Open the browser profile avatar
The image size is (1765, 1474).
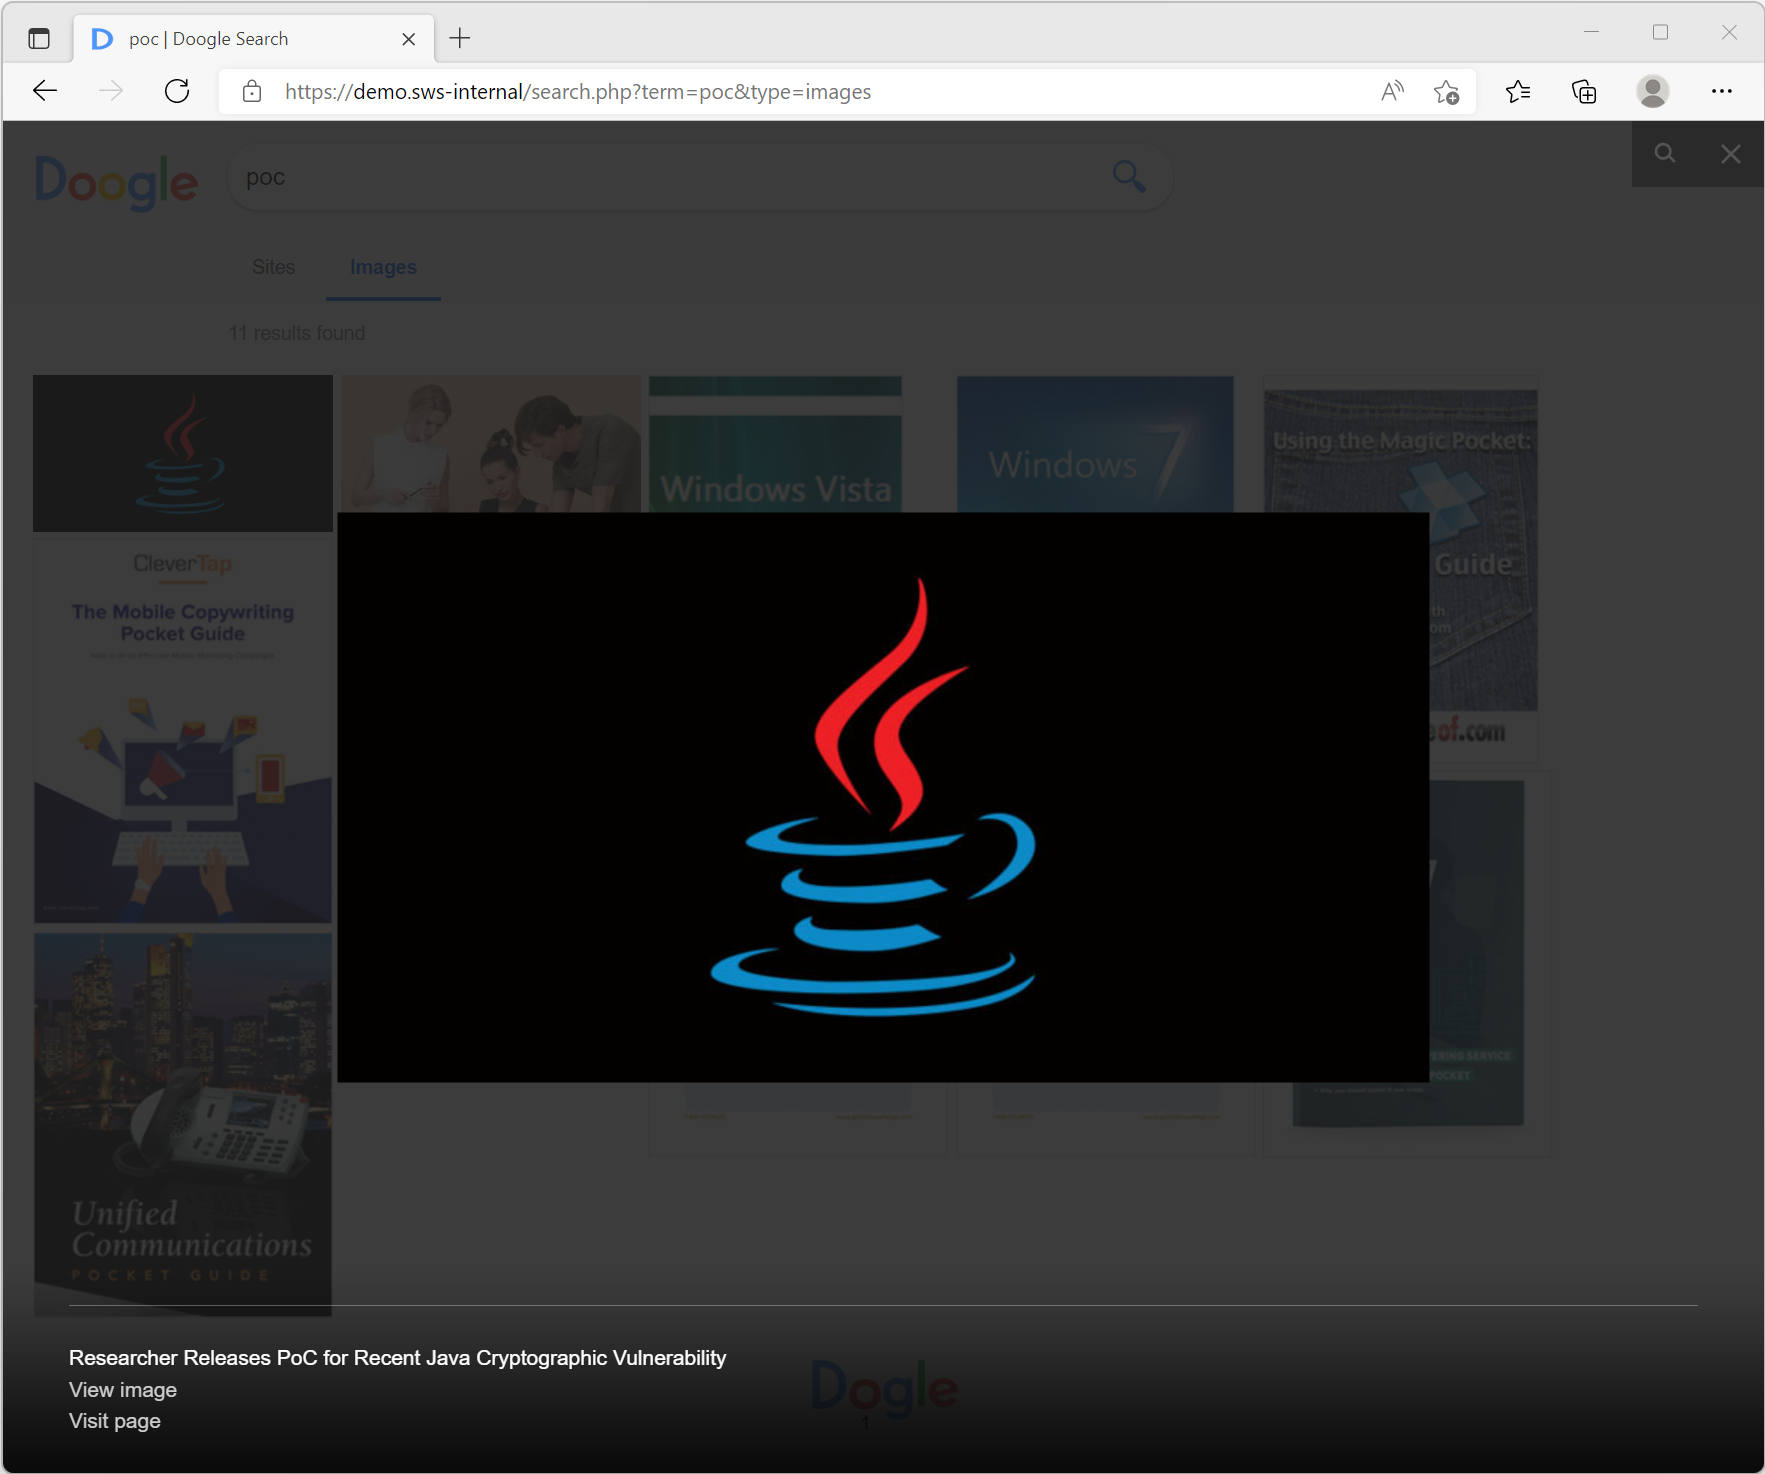tap(1652, 92)
